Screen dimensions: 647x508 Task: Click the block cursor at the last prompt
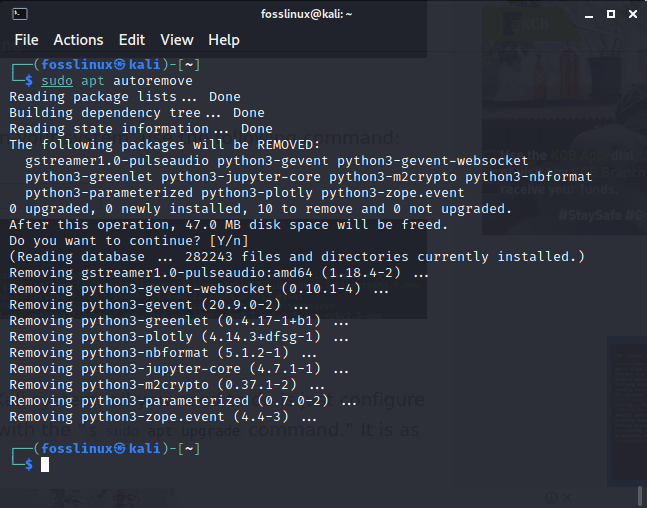45,465
